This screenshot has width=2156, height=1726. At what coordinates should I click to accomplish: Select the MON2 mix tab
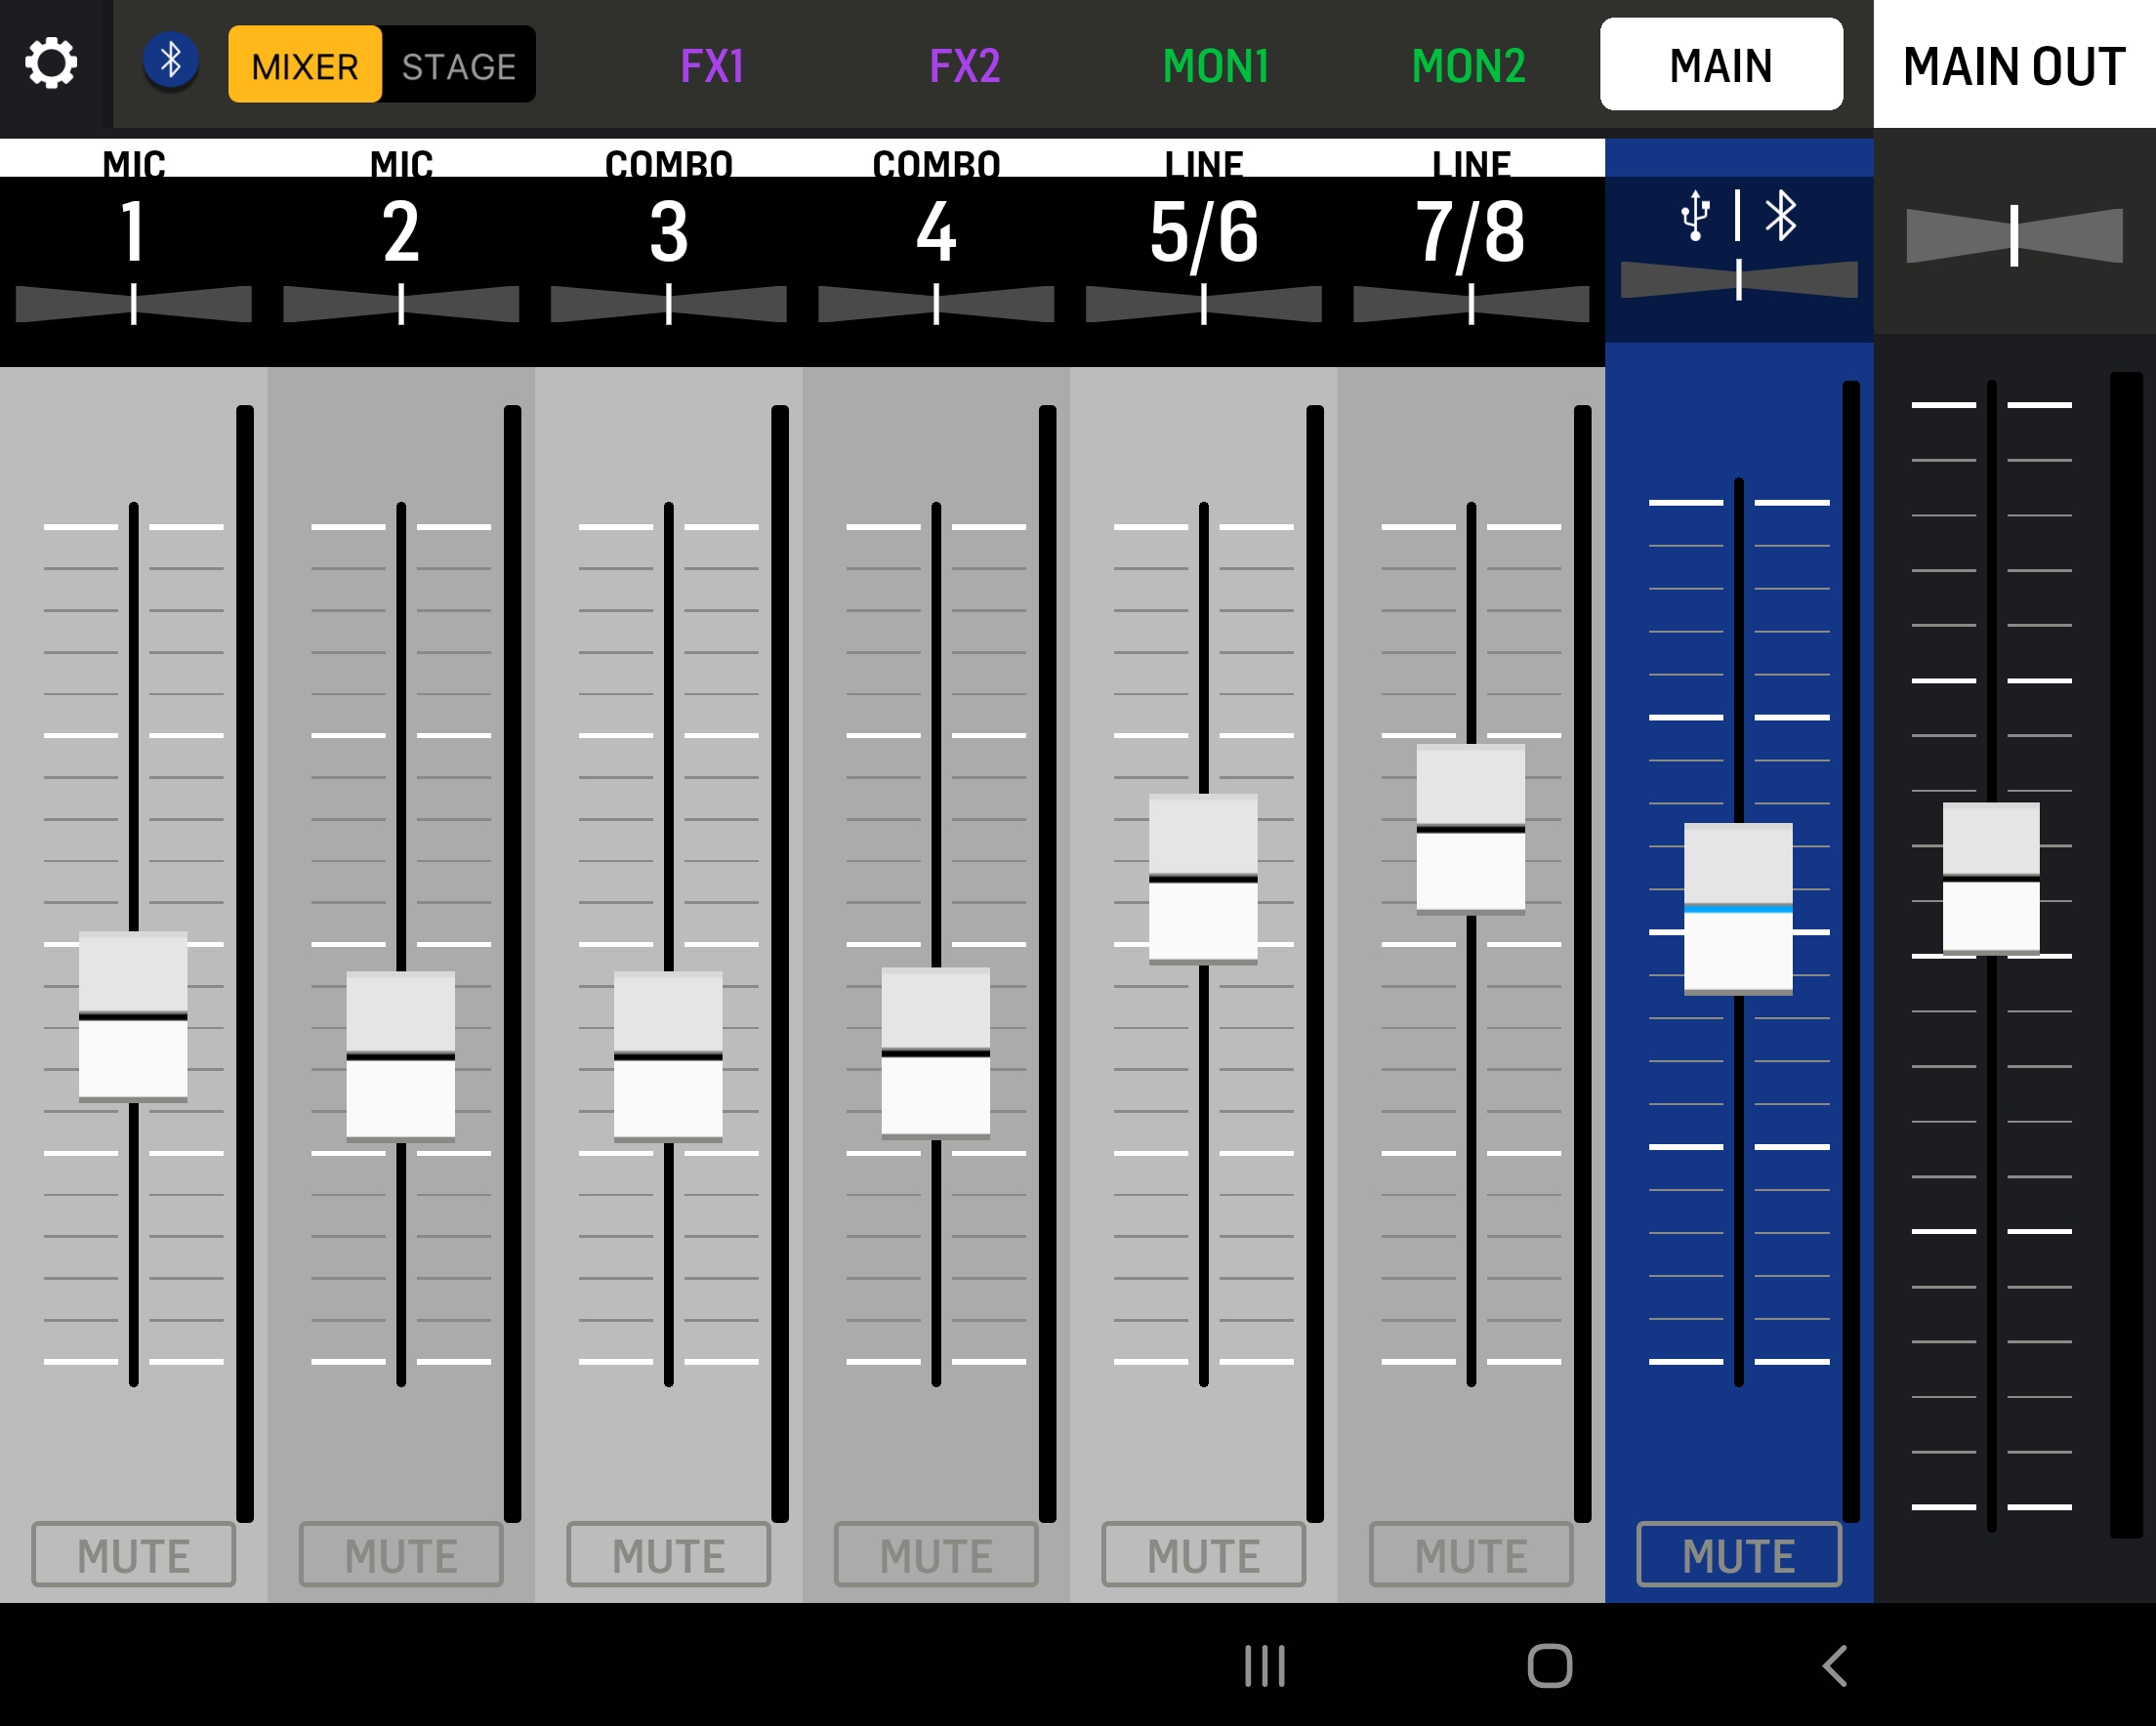point(1468,66)
